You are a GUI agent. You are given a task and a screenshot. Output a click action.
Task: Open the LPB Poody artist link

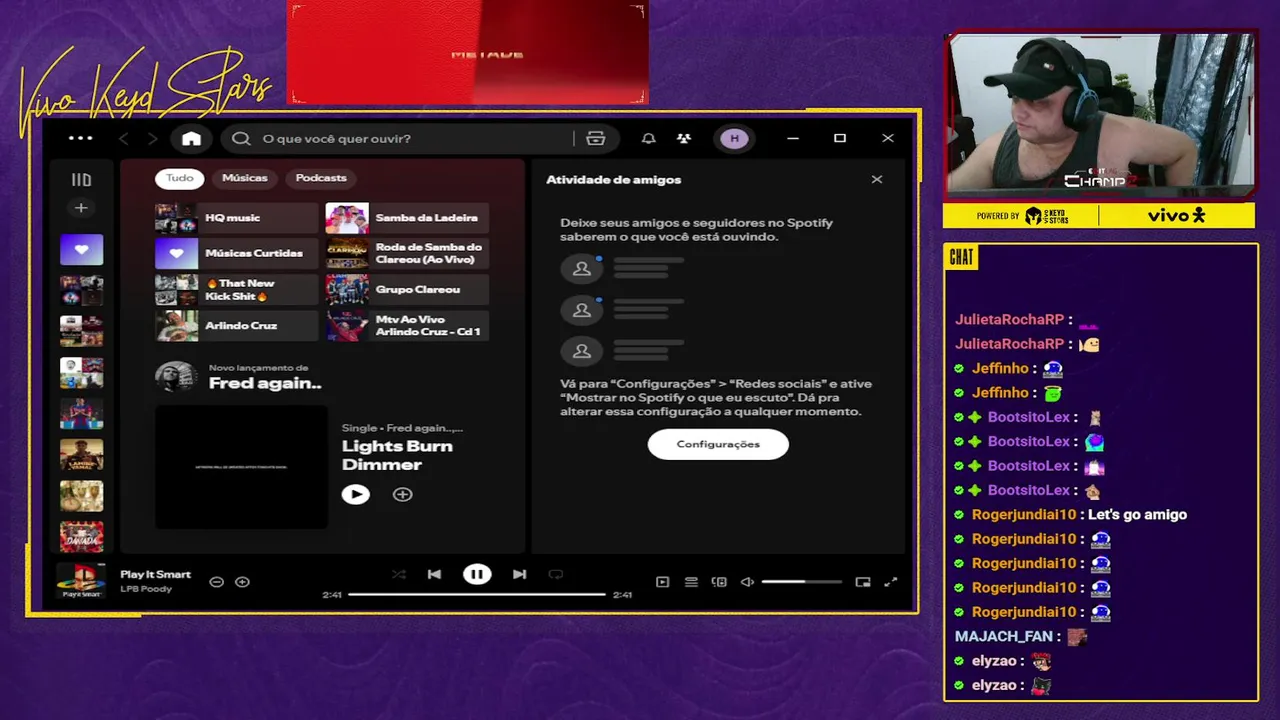tap(146, 589)
